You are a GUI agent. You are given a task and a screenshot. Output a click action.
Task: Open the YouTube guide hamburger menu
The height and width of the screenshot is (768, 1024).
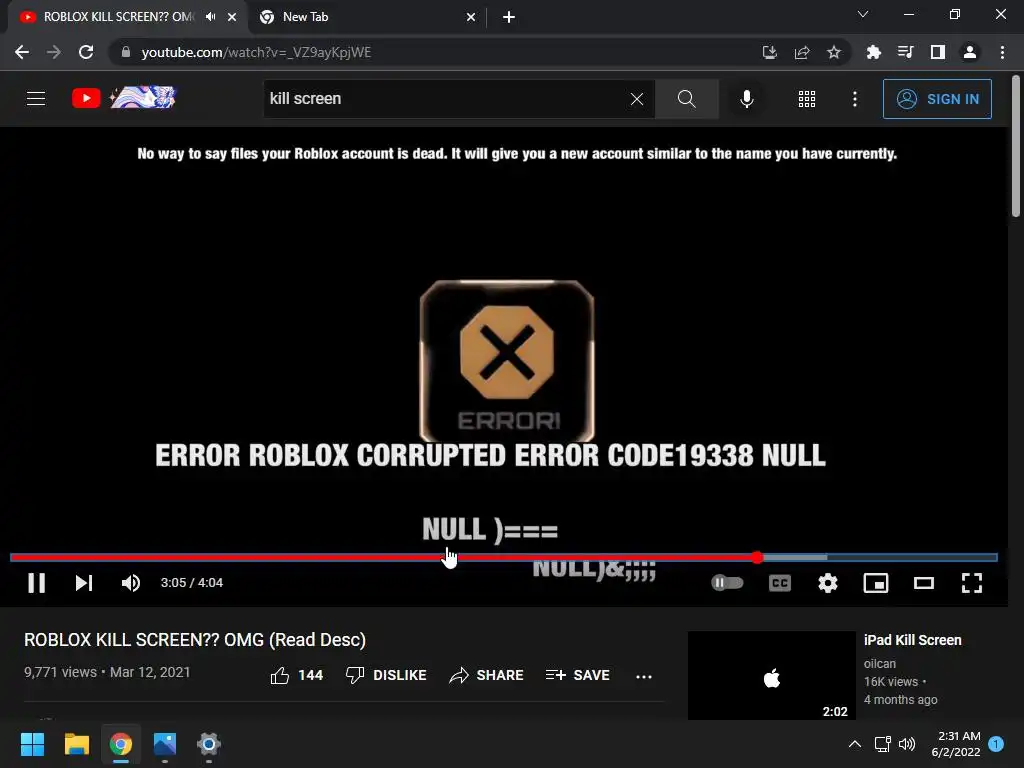tap(36, 99)
